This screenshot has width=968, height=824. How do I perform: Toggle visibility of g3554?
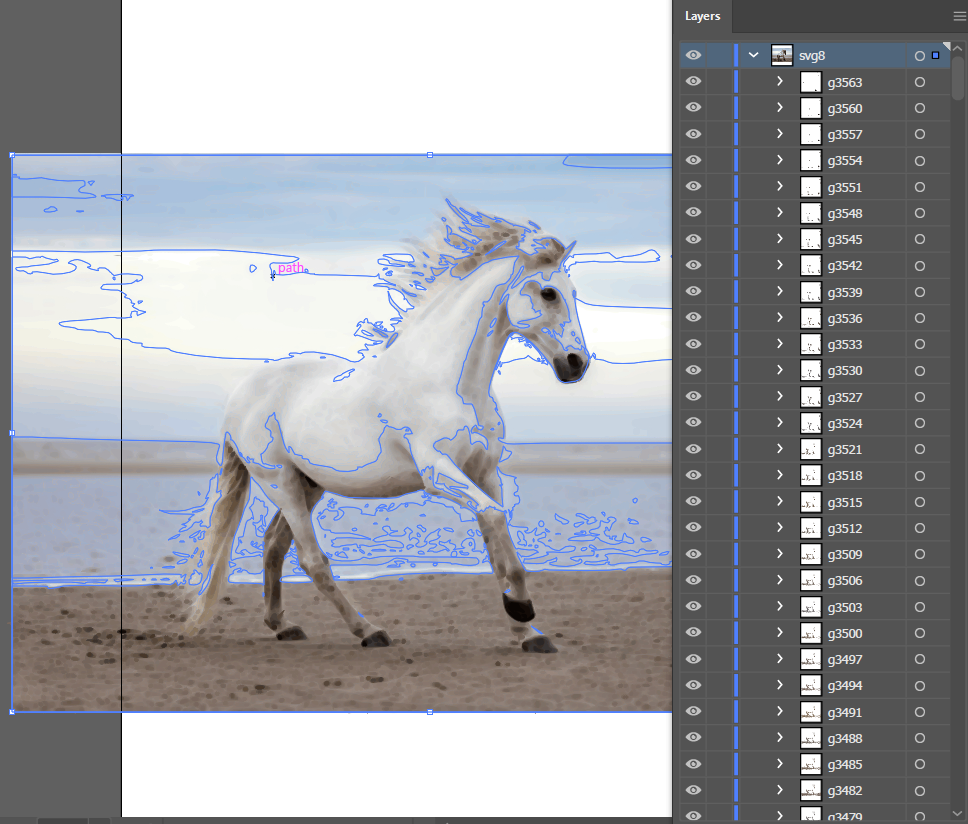(693, 160)
